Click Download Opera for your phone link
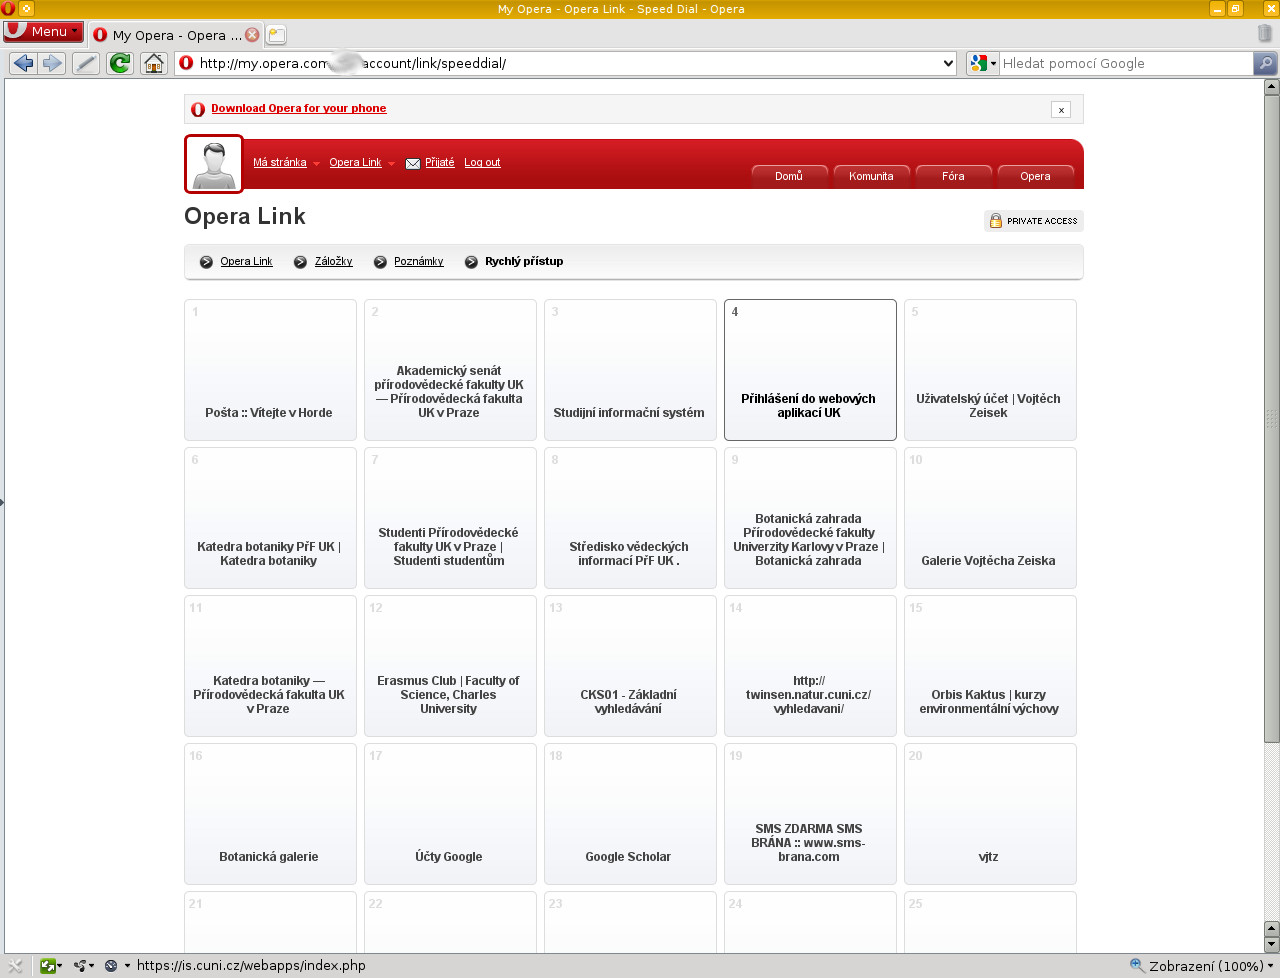The width and height of the screenshot is (1280, 978). coord(298,108)
